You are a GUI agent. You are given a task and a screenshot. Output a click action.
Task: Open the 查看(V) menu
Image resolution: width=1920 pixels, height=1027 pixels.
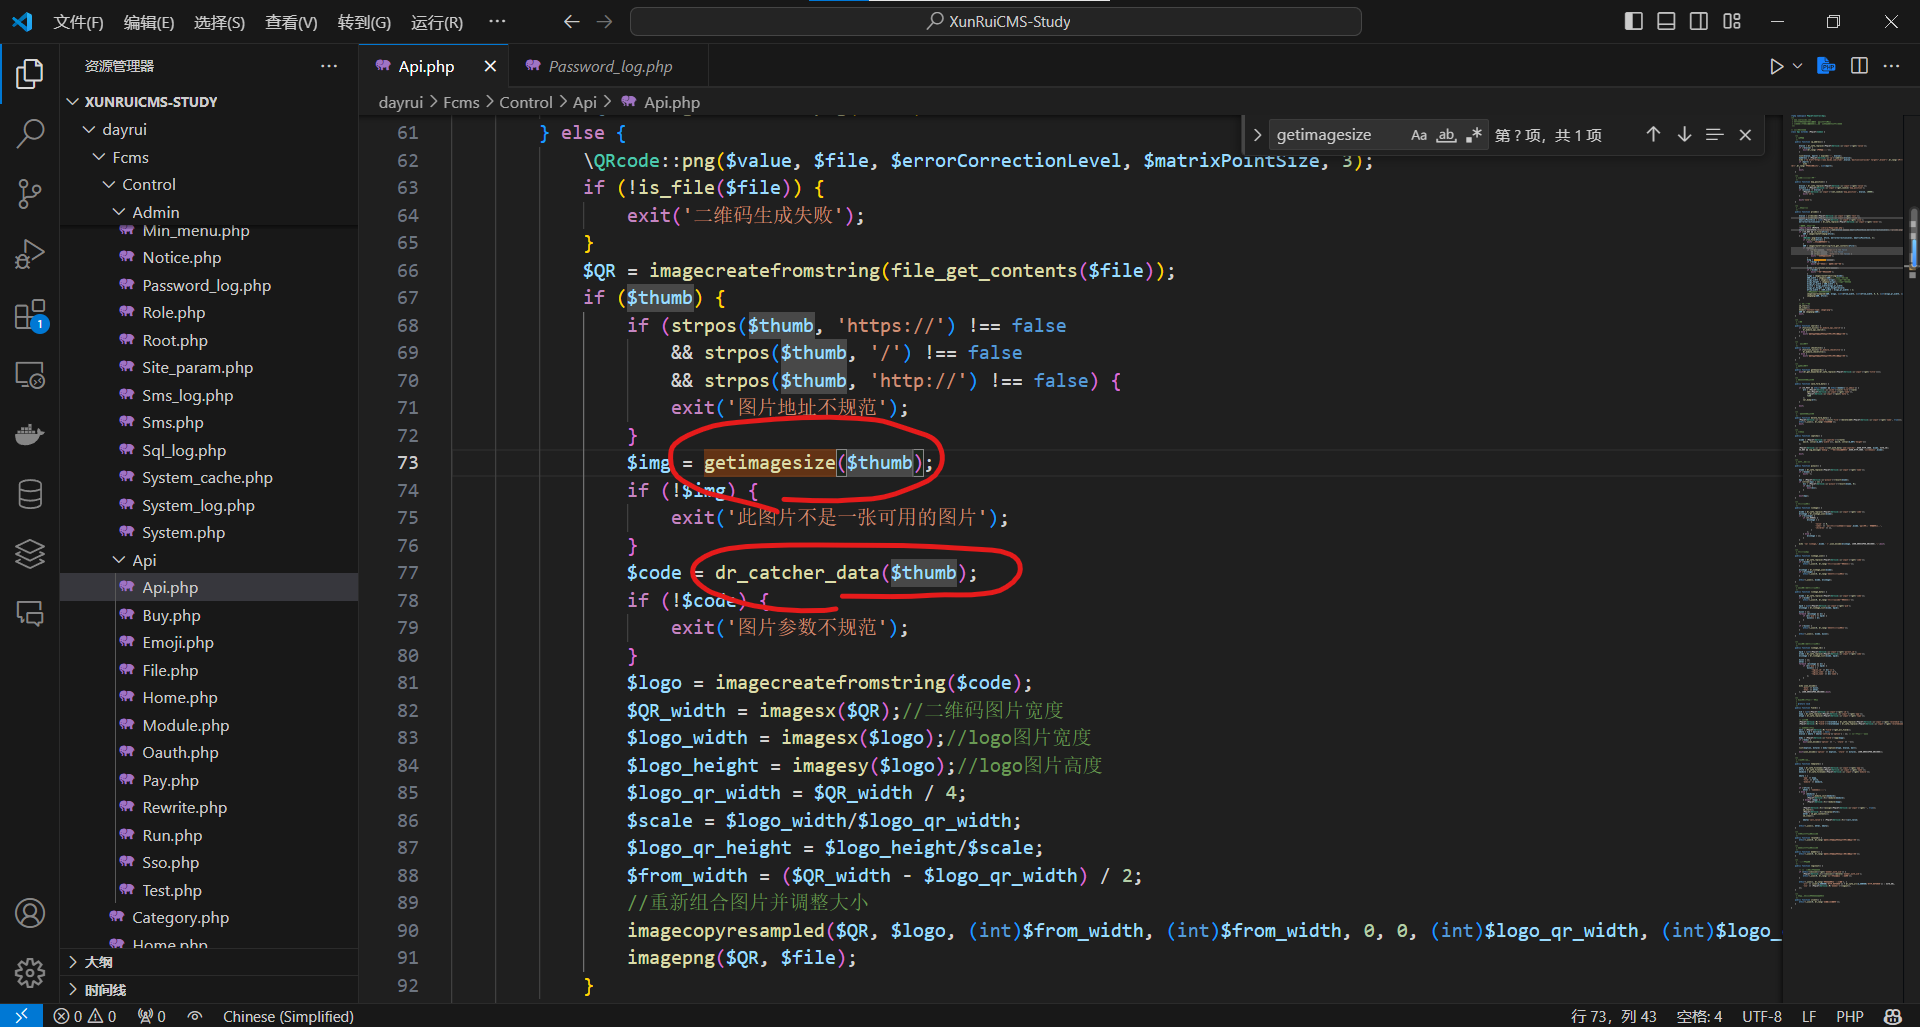(291, 22)
